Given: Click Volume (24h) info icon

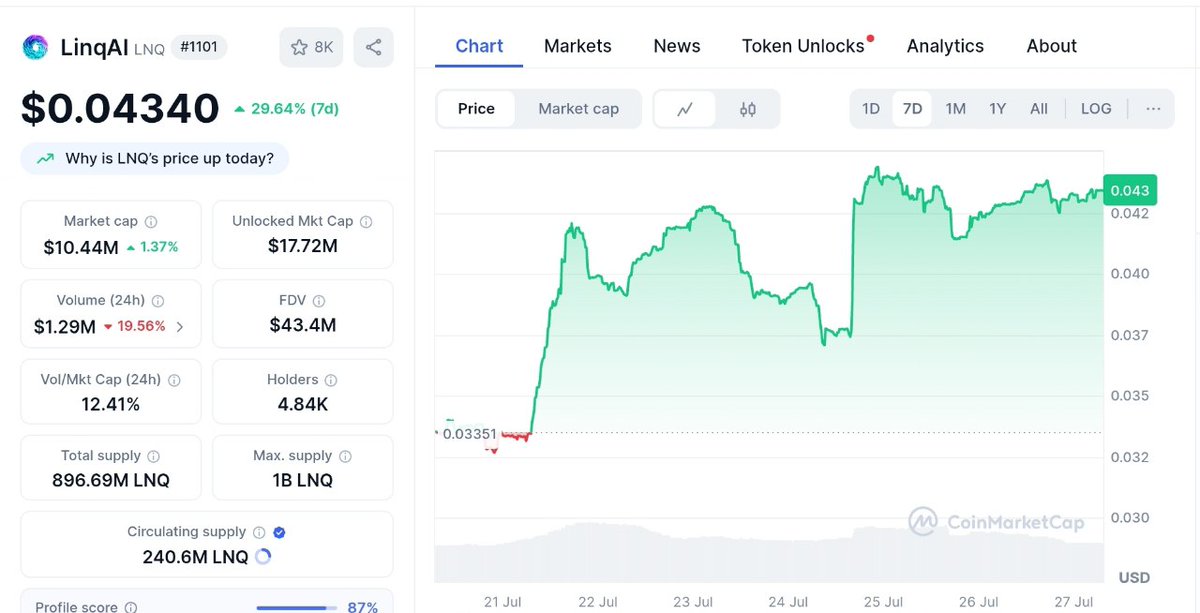Looking at the screenshot, I should pos(158,300).
